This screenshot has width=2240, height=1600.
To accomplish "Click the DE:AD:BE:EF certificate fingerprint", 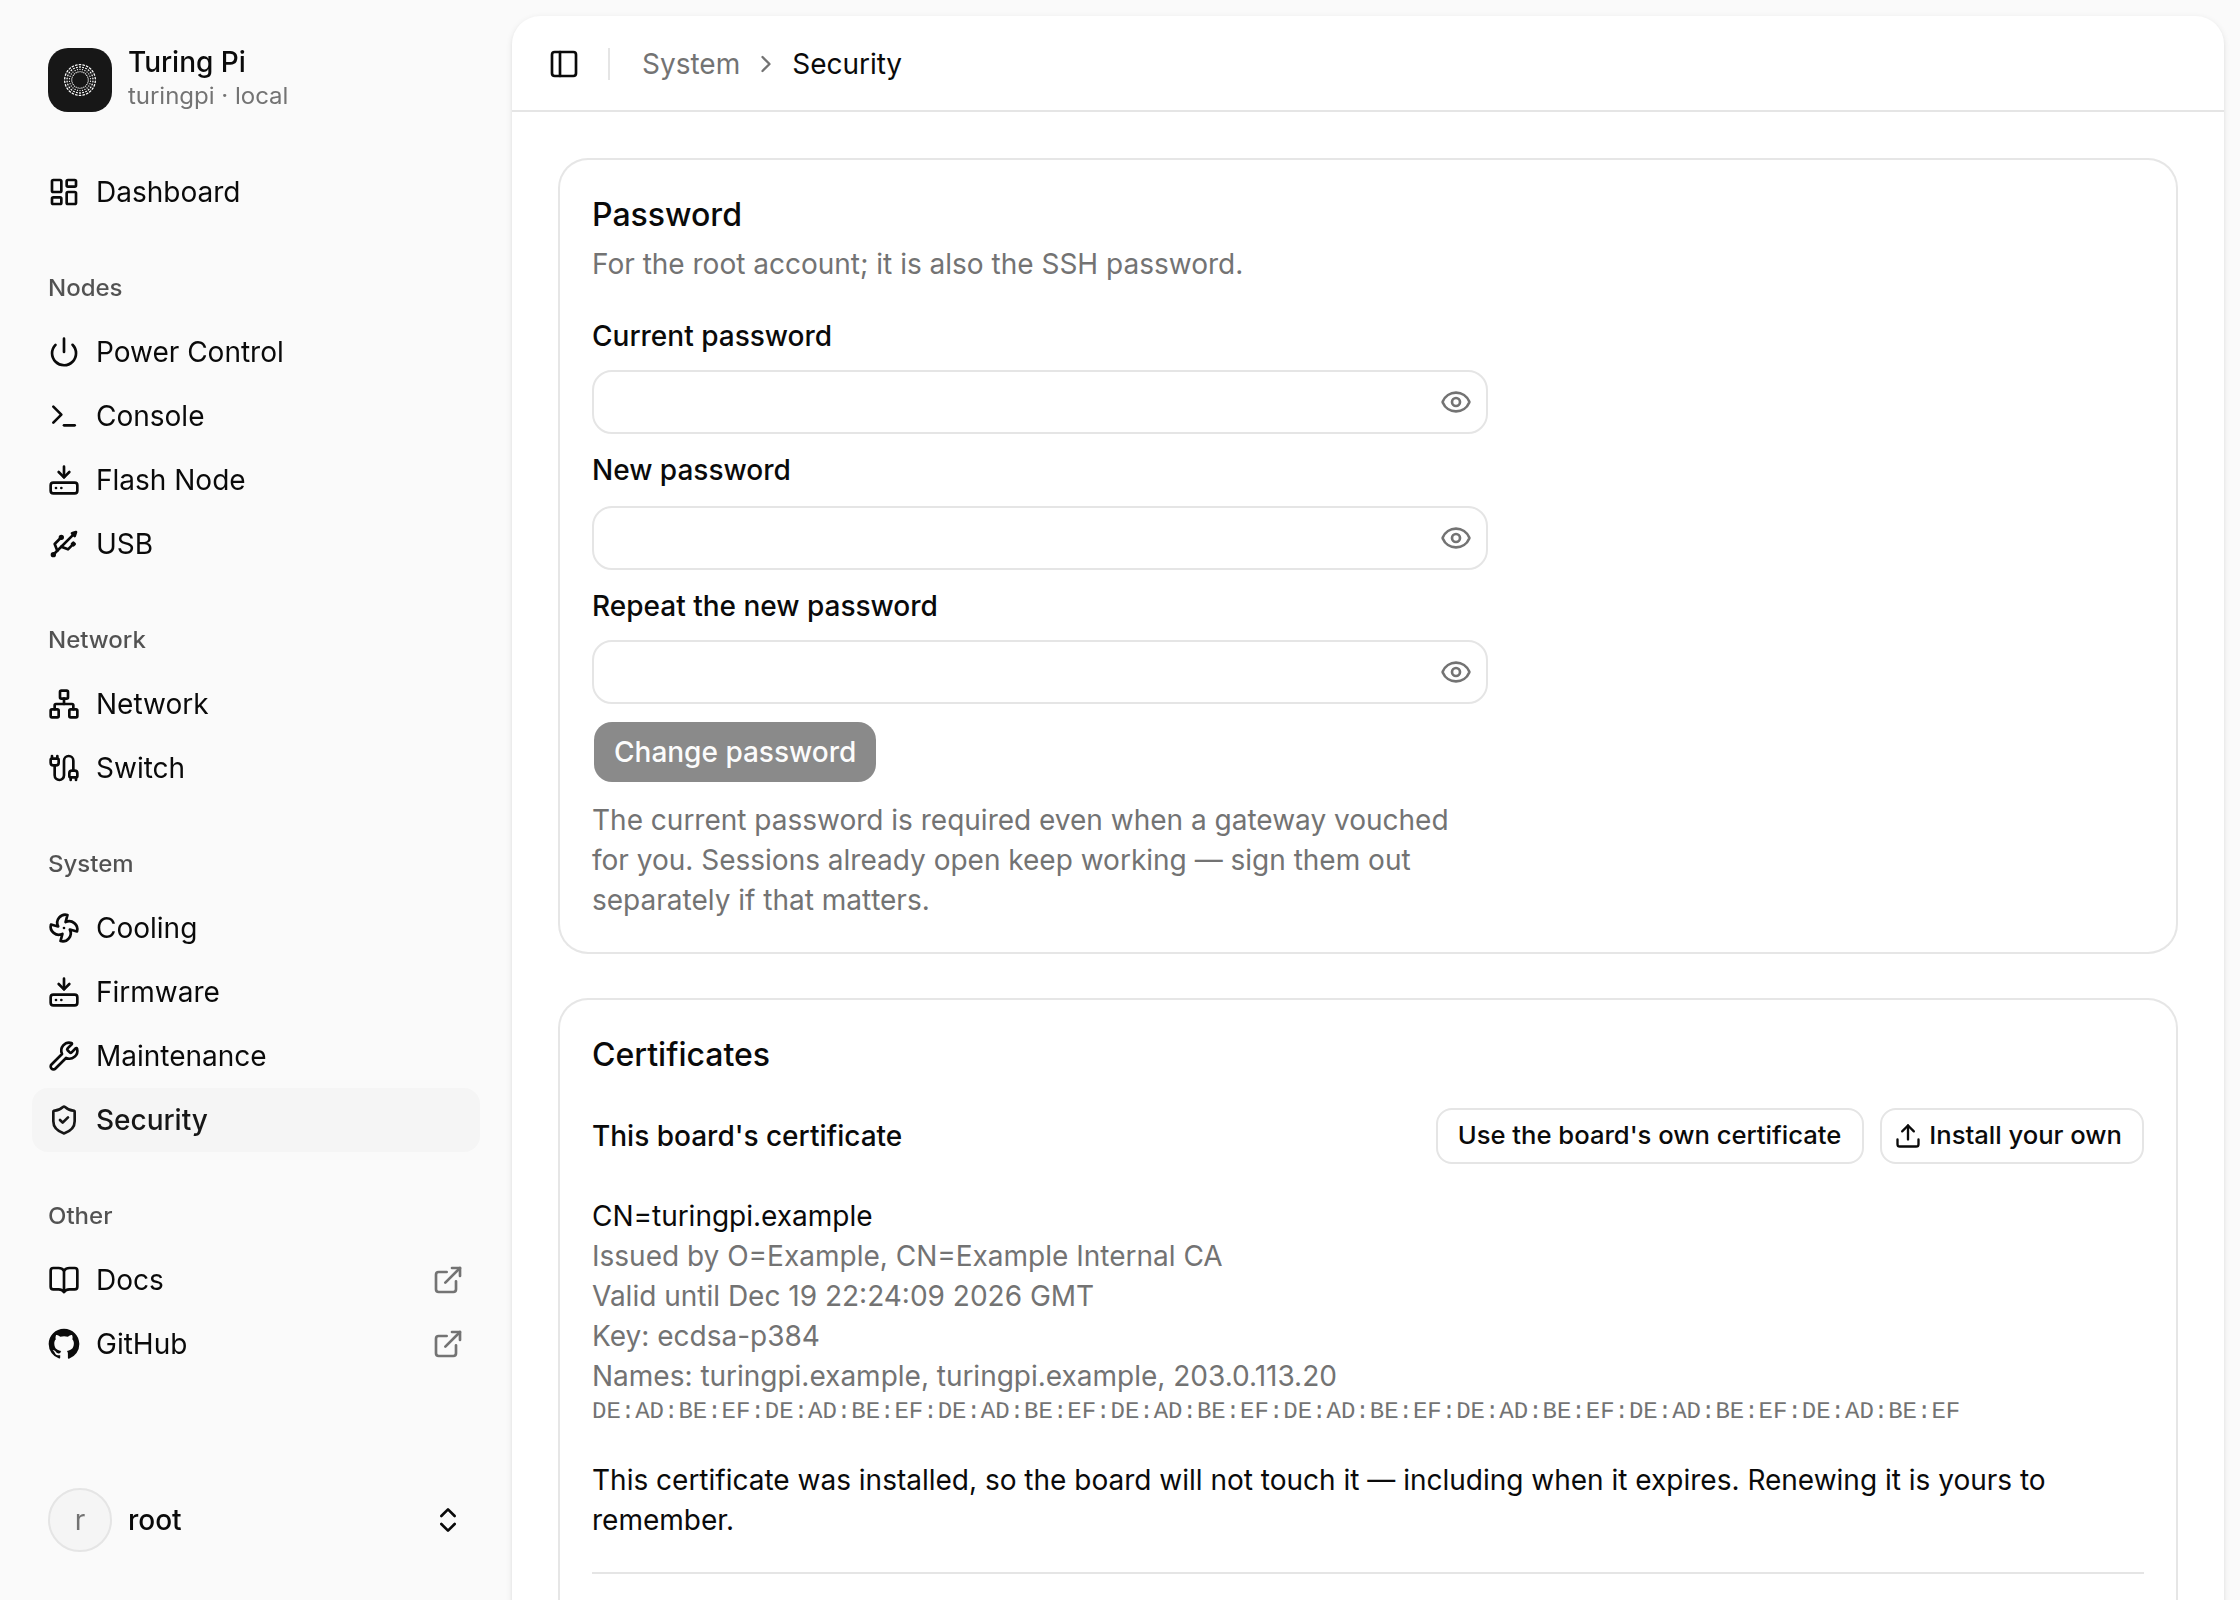I will 1275,1411.
